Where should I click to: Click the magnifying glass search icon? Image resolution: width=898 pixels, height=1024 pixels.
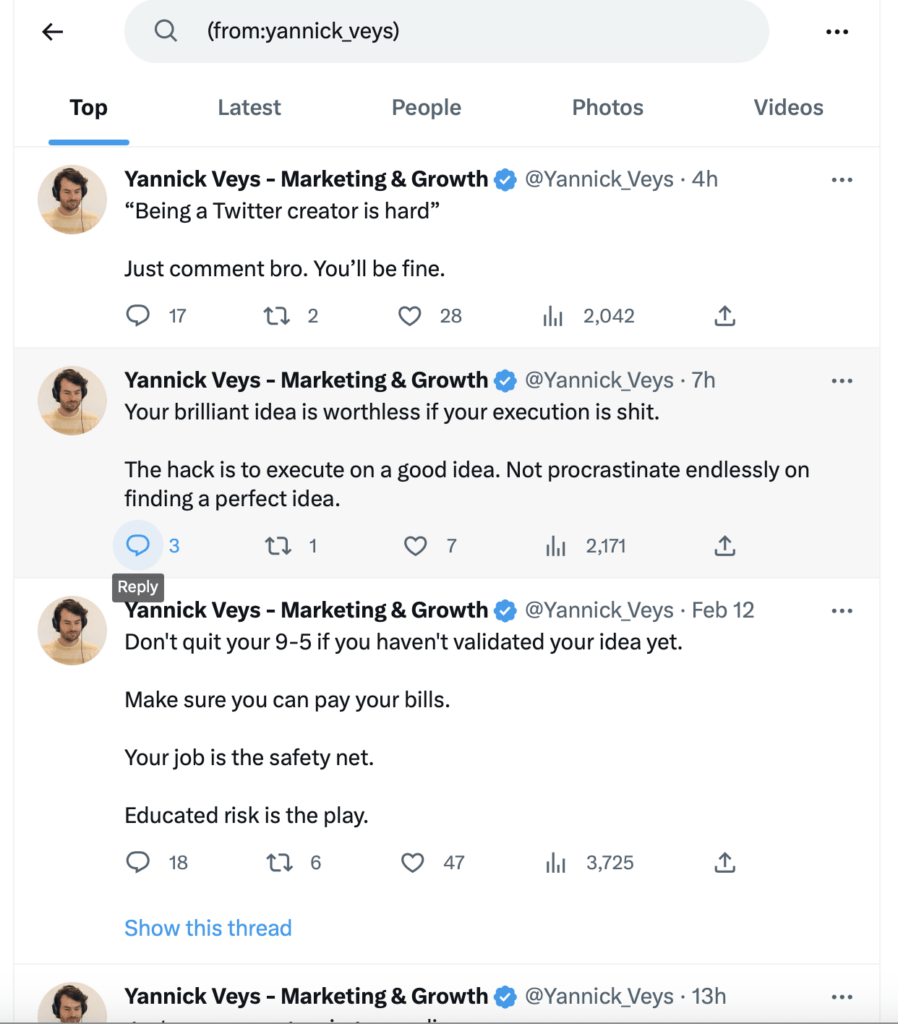point(165,31)
